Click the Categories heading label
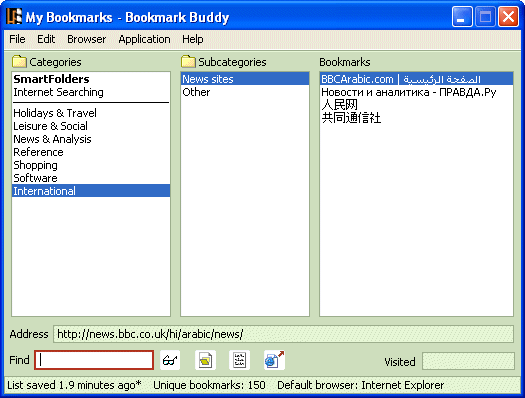The width and height of the screenshot is (525, 398). (x=55, y=62)
